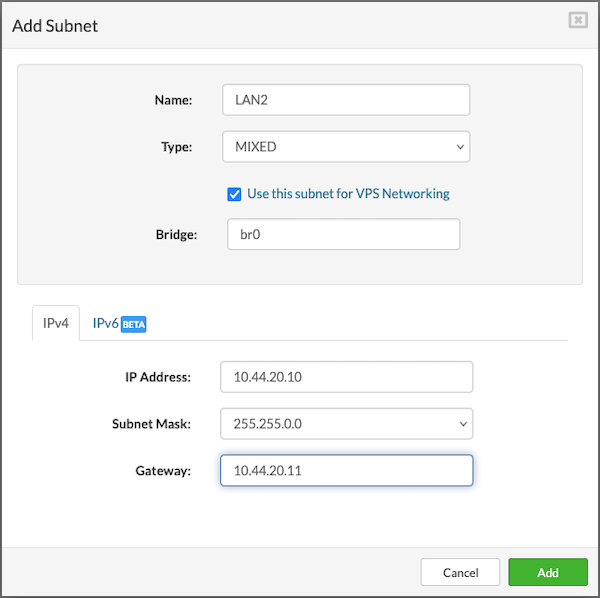Click the 'IP Address:' field label

tap(157, 377)
